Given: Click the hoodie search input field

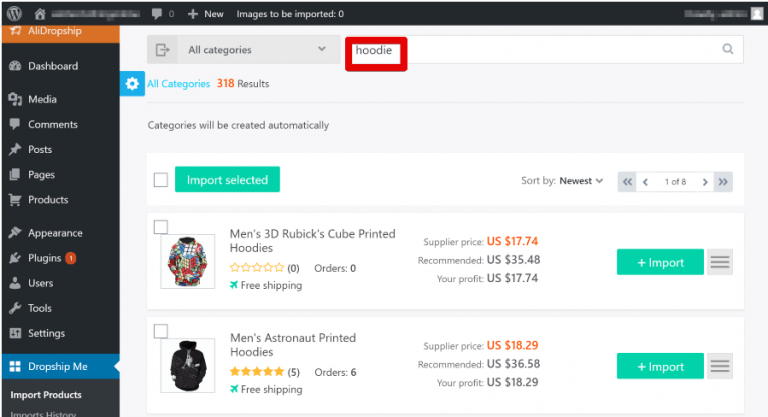Looking at the screenshot, I should [544, 49].
